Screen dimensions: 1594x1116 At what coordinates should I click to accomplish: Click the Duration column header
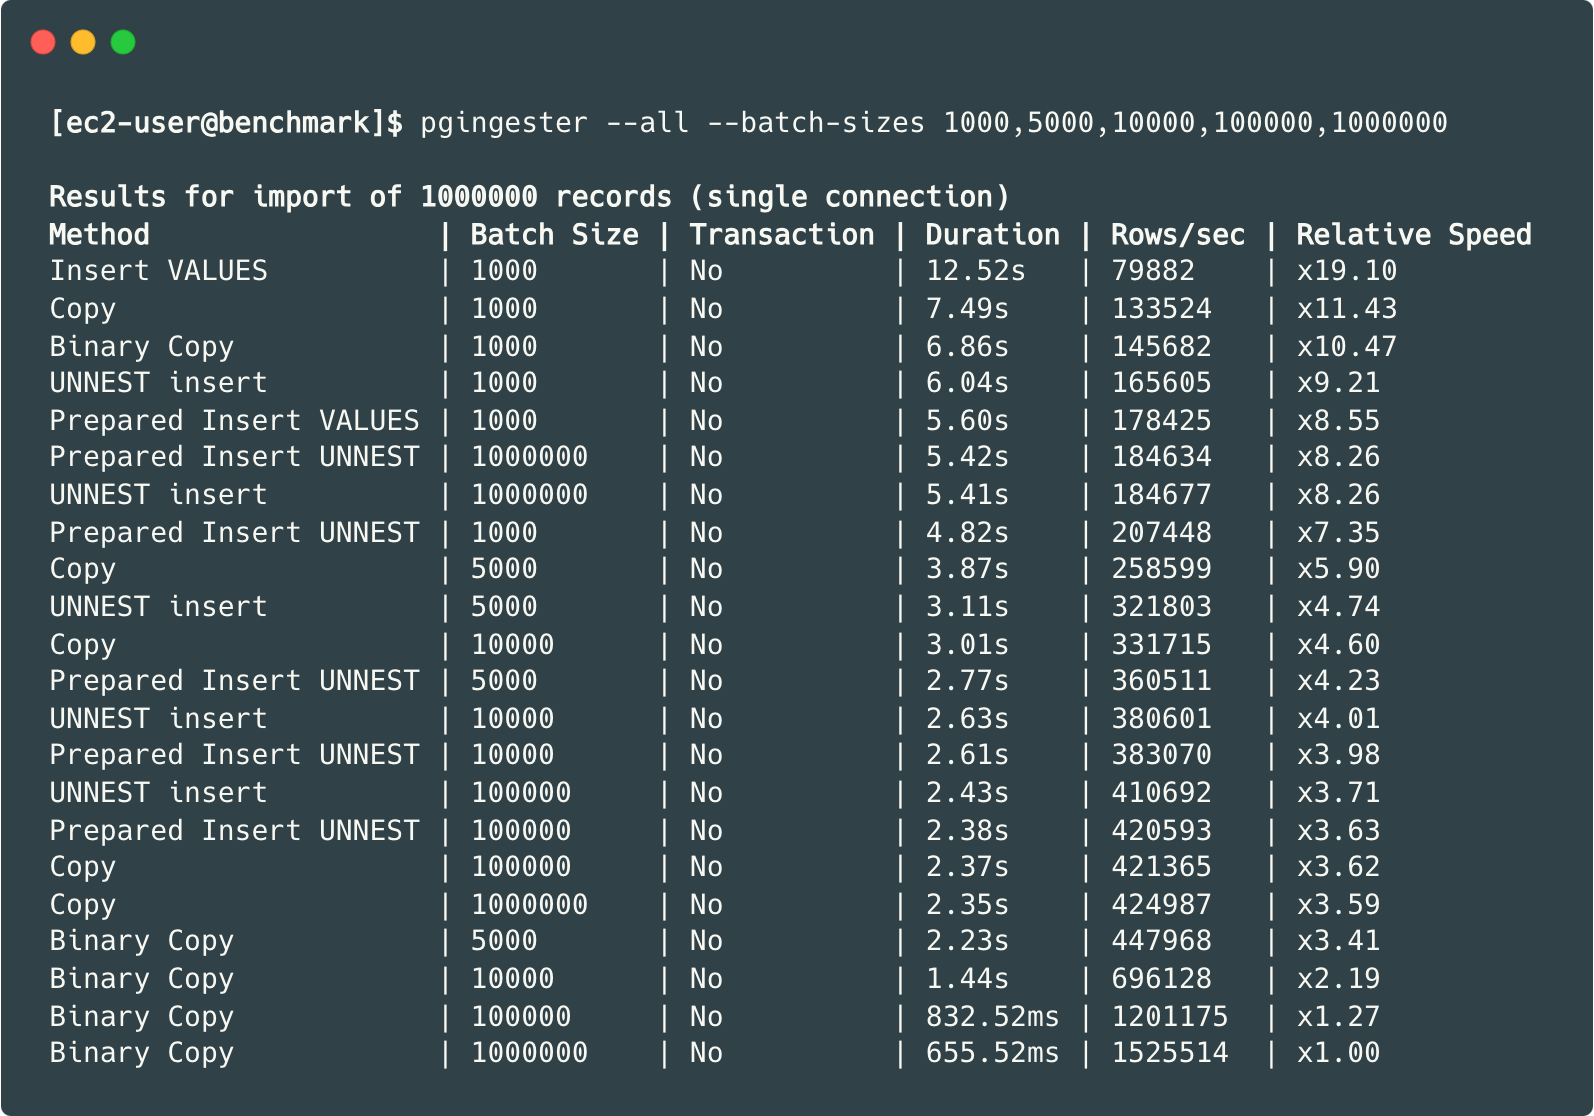click(x=991, y=235)
